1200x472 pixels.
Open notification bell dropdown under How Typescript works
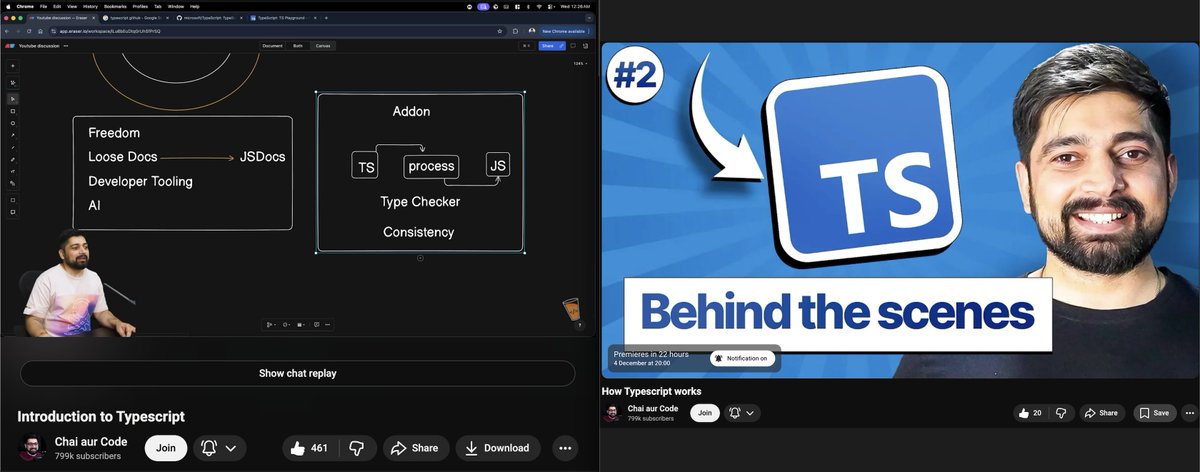tap(742, 413)
